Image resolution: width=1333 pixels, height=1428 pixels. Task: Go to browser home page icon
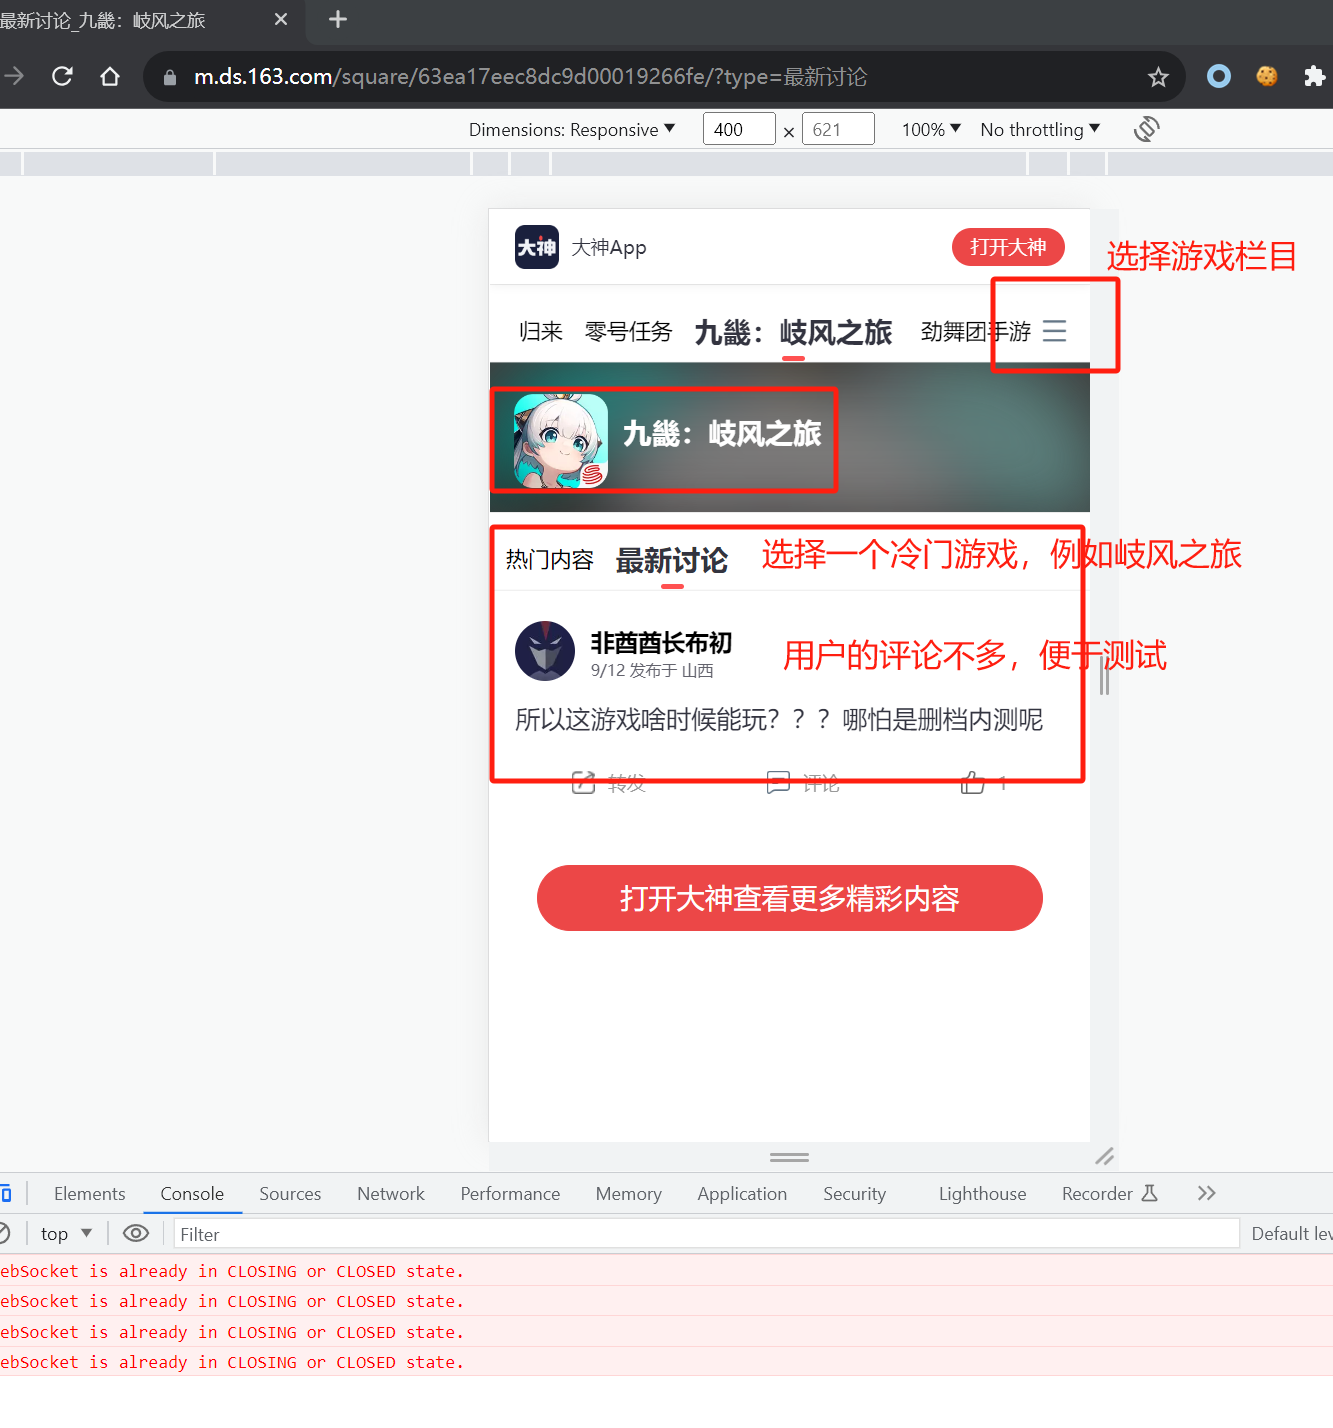110,76
